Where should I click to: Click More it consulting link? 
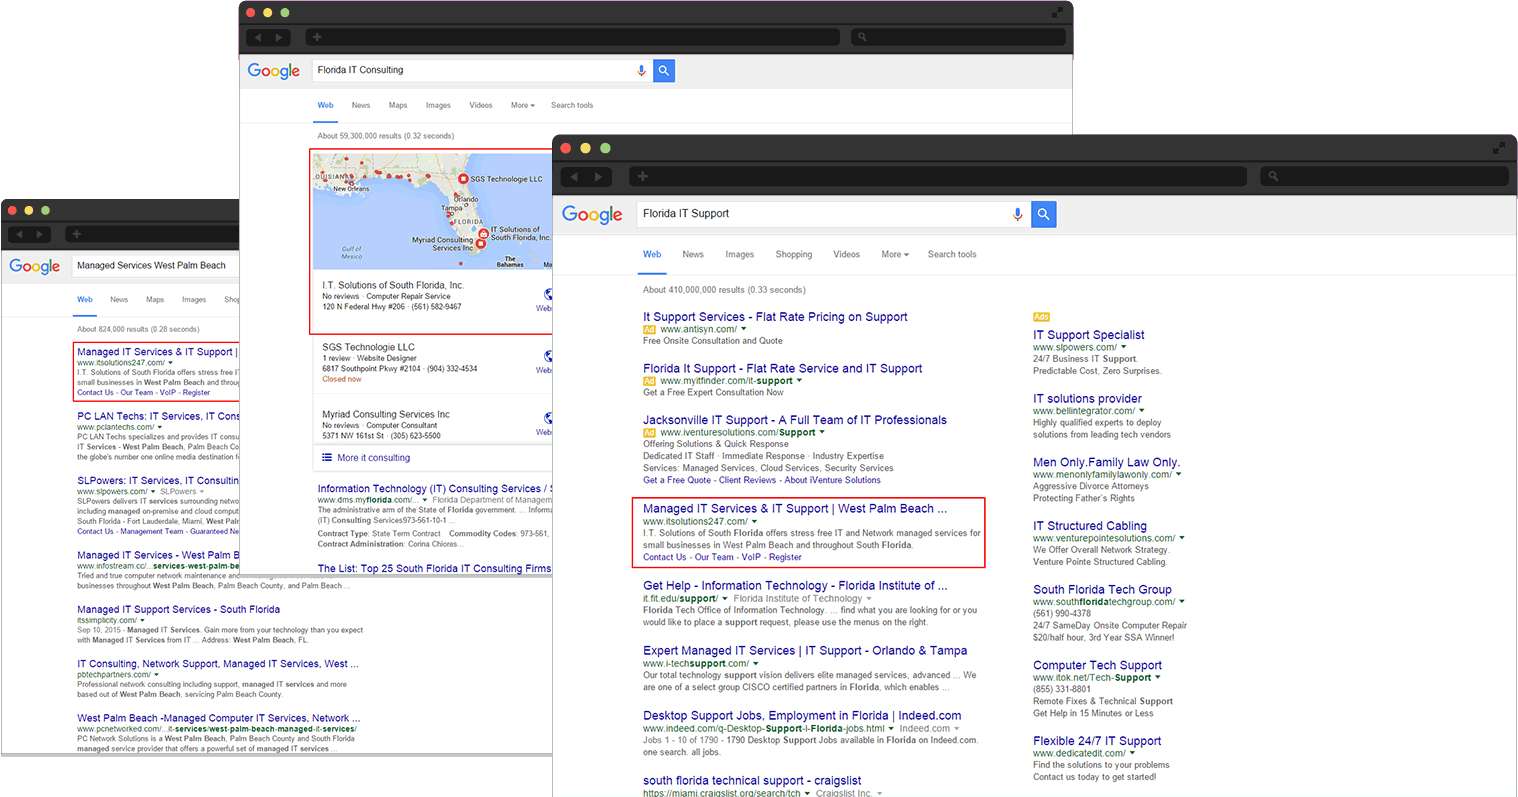tap(373, 458)
